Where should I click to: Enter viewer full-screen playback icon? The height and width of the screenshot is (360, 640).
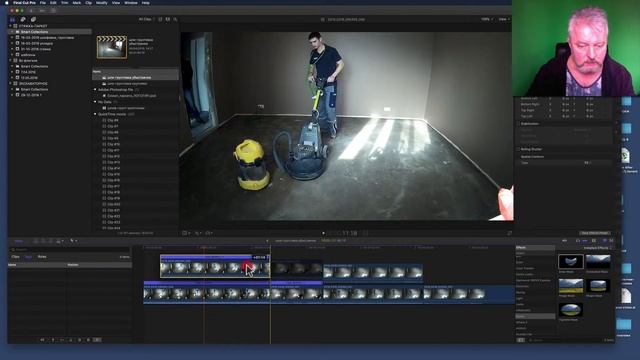tap(509, 233)
